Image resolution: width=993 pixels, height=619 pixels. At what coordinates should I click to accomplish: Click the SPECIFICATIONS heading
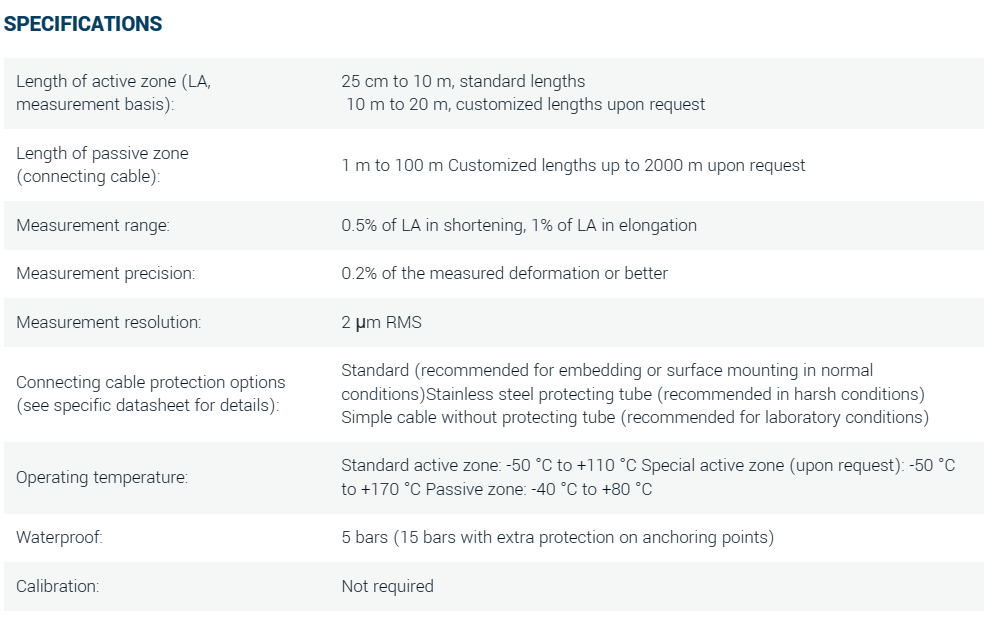point(83,24)
